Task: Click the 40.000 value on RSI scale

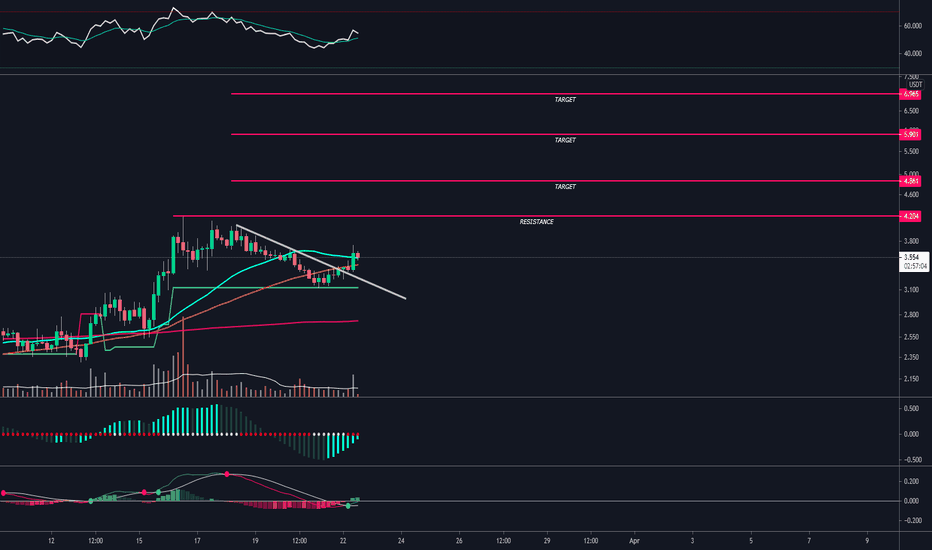Action: tap(912, 54)
